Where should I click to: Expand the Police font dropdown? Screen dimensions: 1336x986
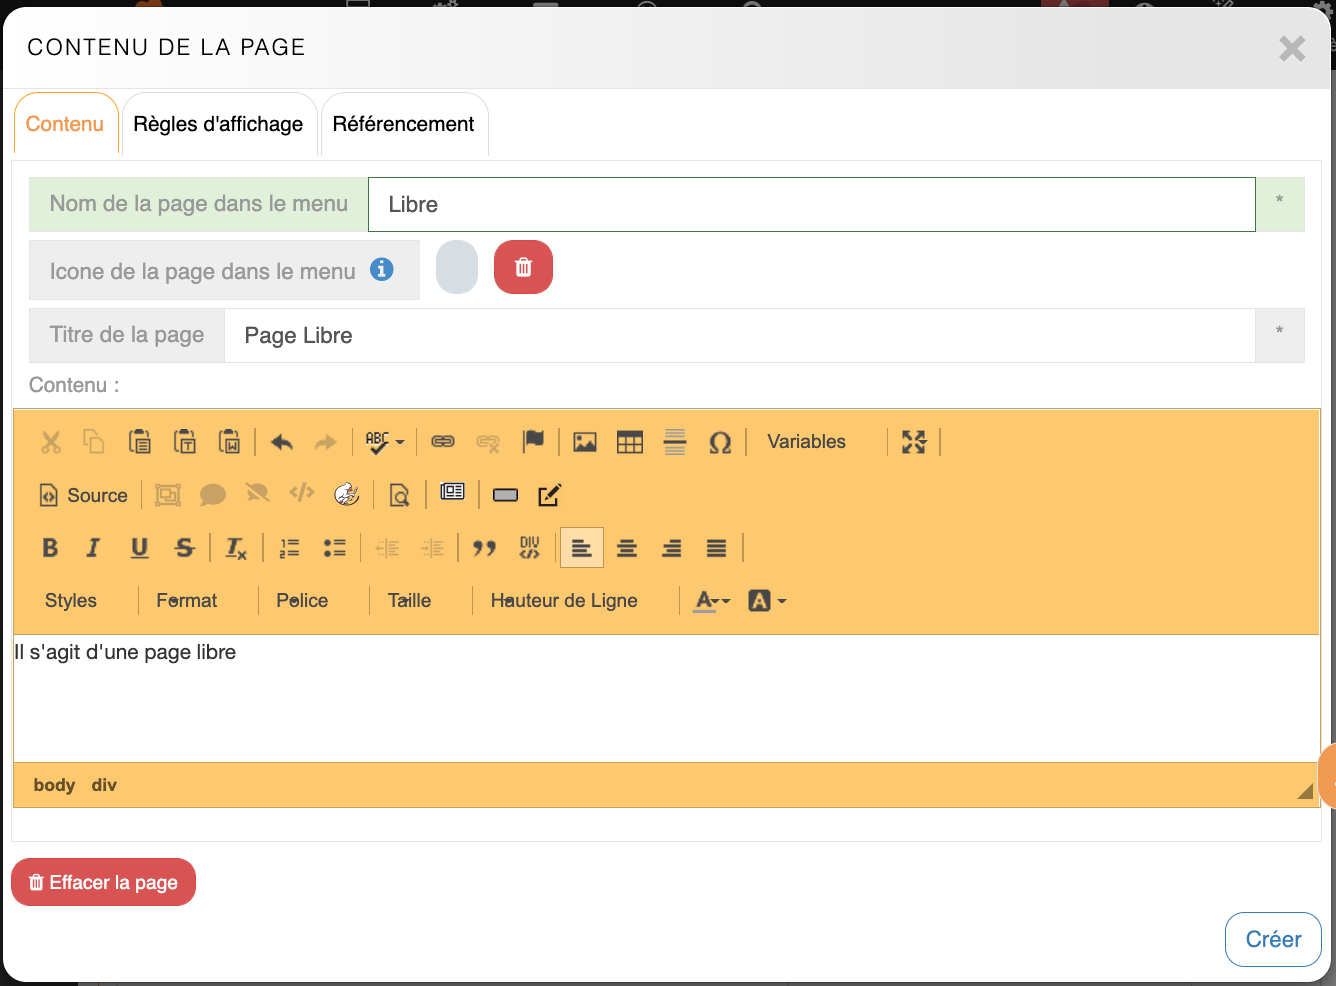[302, 601]
